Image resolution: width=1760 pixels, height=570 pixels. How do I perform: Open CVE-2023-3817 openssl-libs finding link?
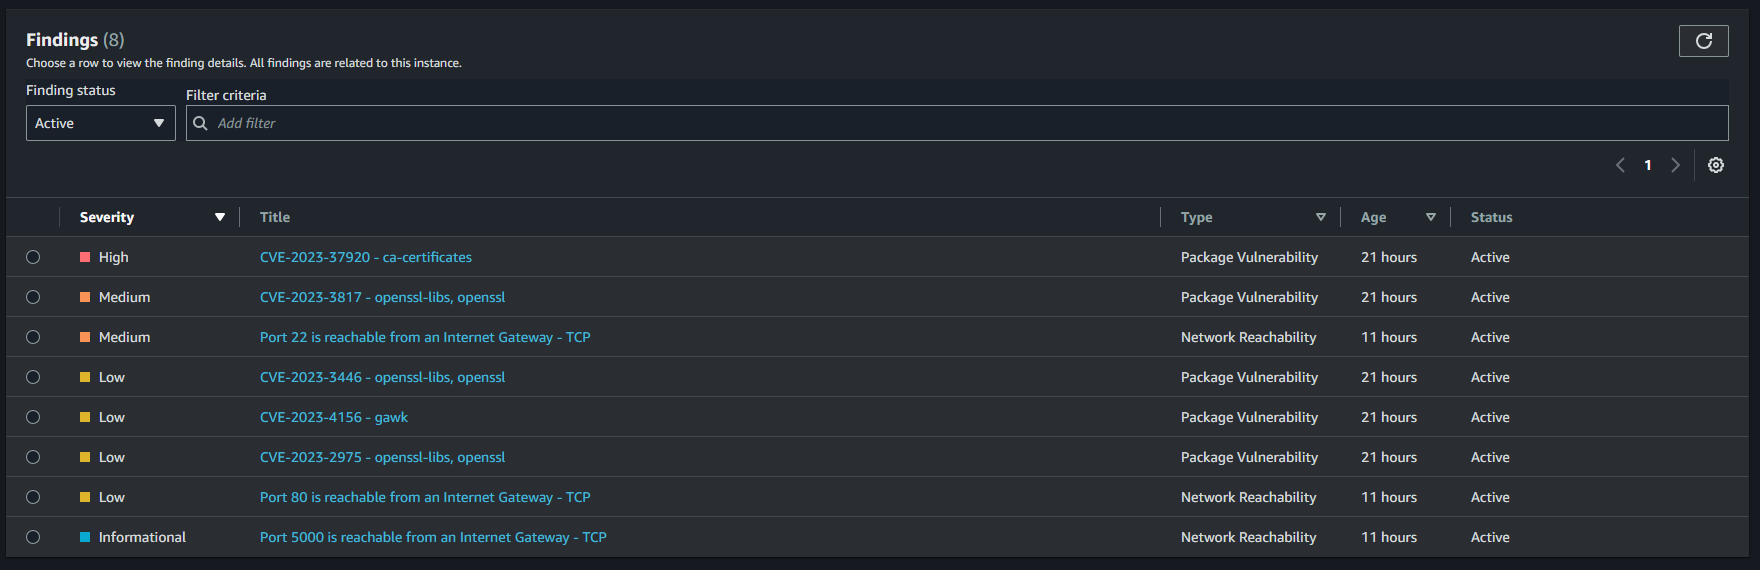(382, 297)
